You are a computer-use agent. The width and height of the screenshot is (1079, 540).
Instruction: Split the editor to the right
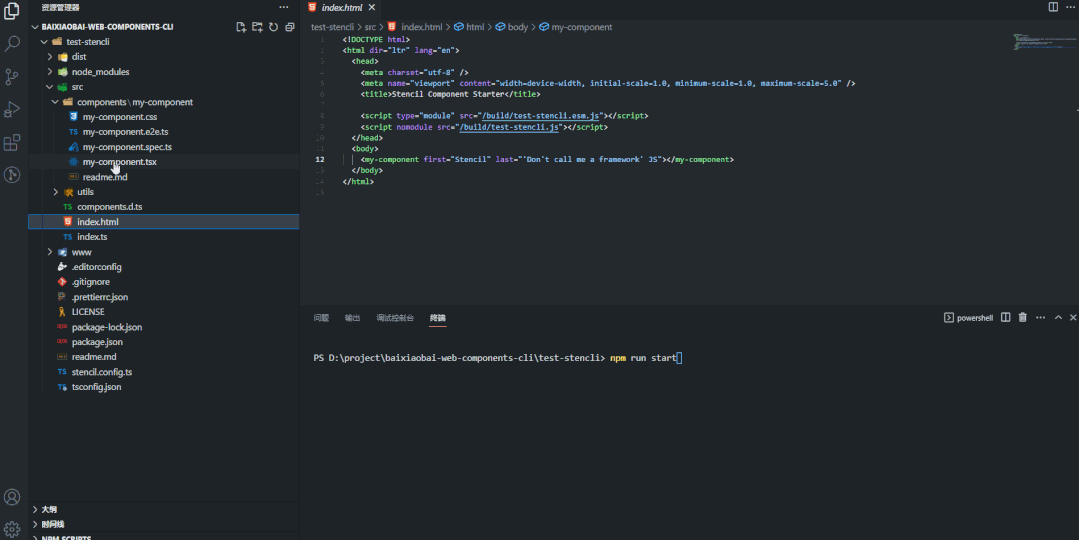[1053, 7]
